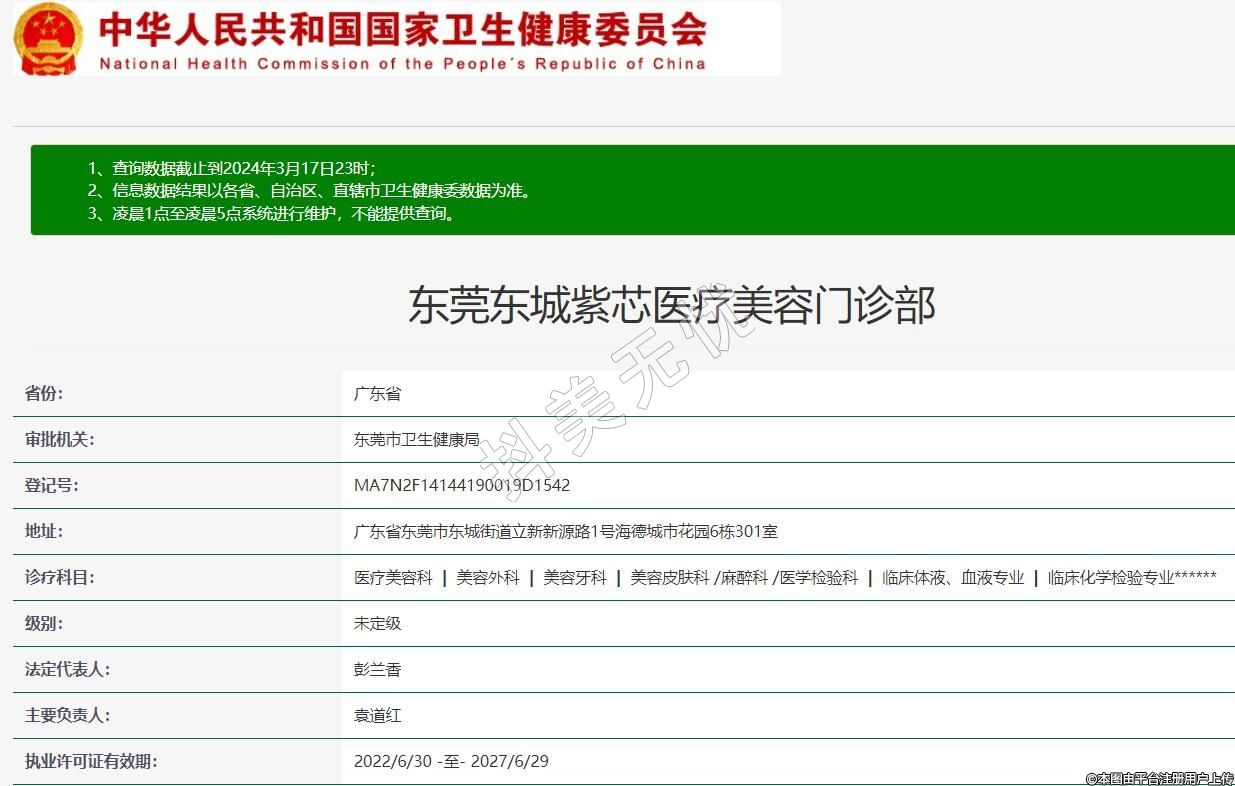This screenshot has width=1235, height=786.
Task: Click the clinic name heading 东莞东城紫芯医疗美容门诊部
Action: (x=671, y=305)
